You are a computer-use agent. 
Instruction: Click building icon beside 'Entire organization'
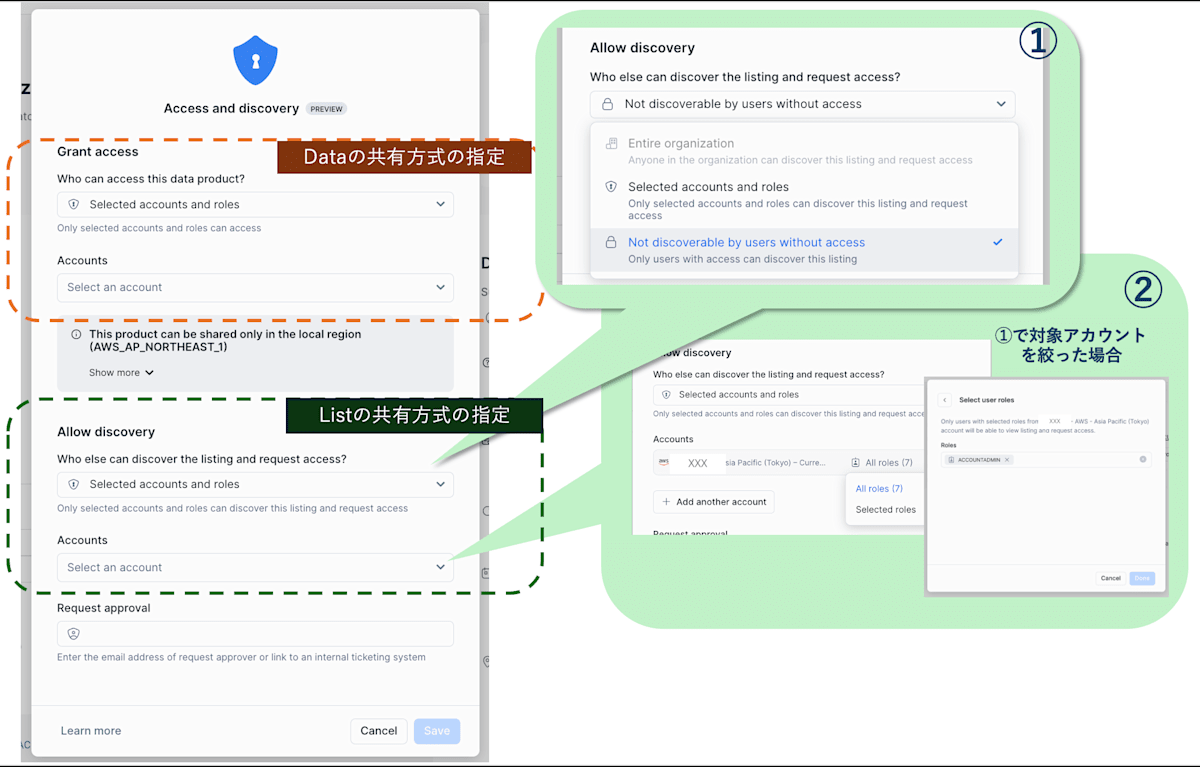pos(612,144)
